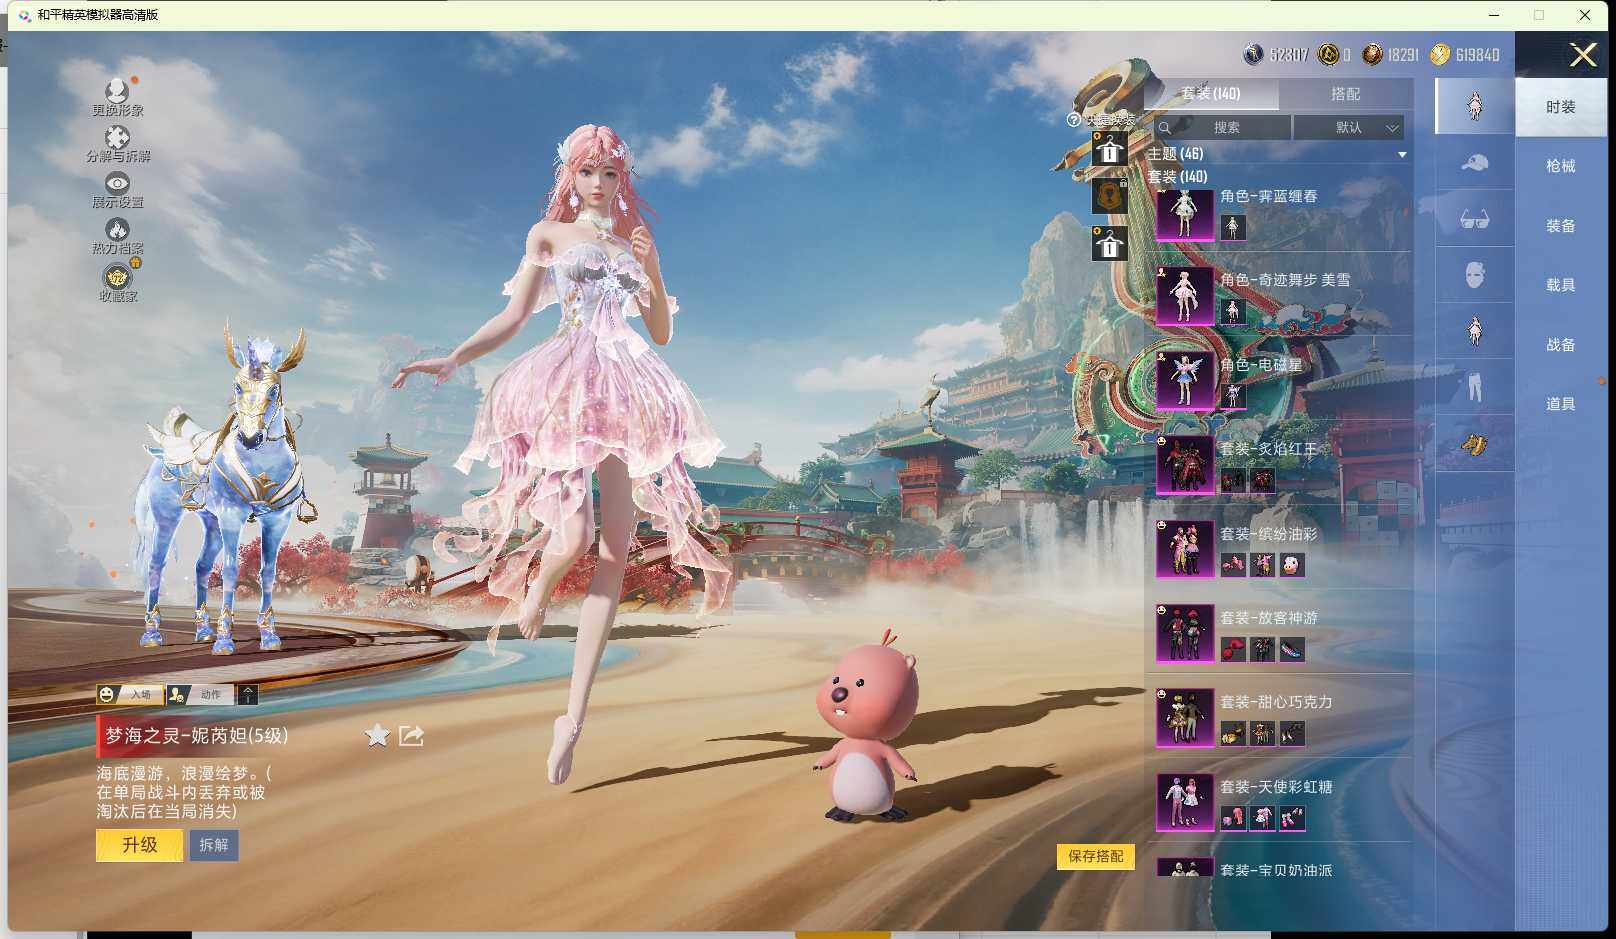Click the first piece icon under 套装-缤纷油彩
The image size is (1616, 939).
click(1233, 565)
